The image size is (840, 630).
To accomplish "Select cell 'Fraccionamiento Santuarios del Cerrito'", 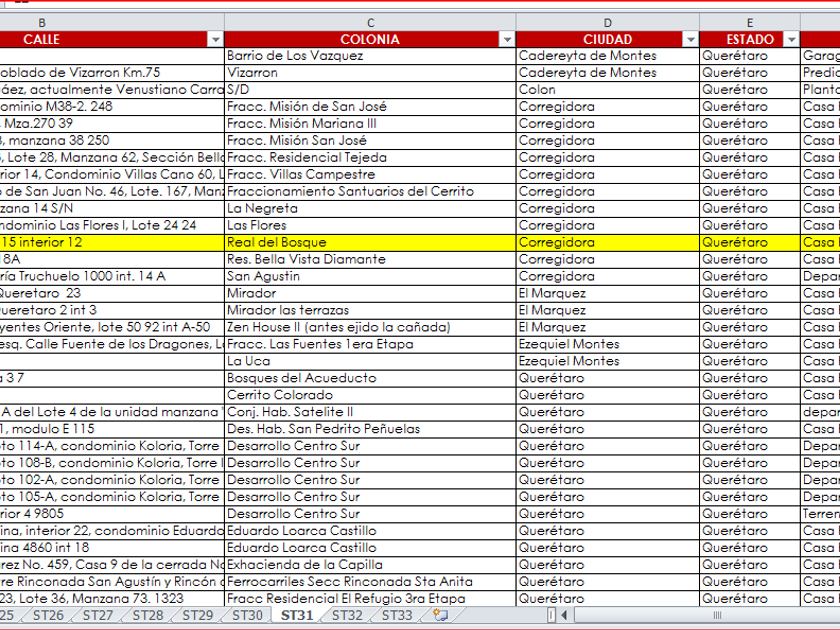I will 370,191.
